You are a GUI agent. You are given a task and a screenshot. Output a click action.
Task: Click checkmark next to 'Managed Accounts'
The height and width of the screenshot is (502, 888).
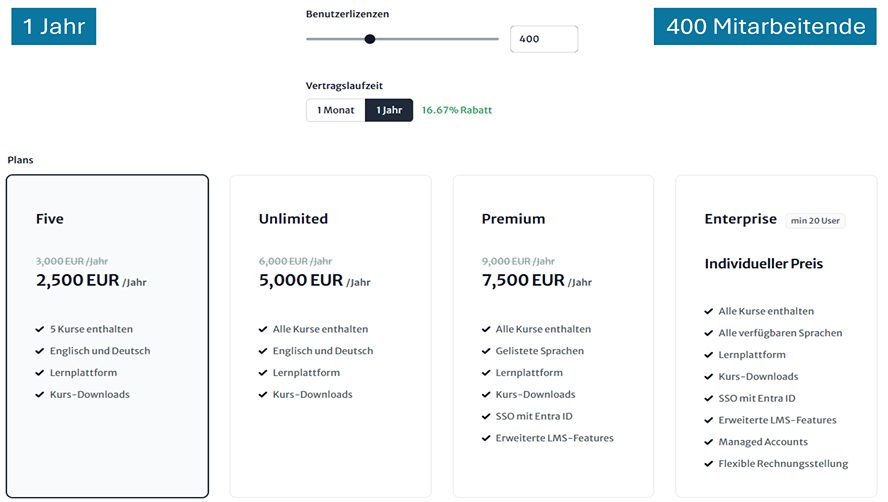coord(708,442)
